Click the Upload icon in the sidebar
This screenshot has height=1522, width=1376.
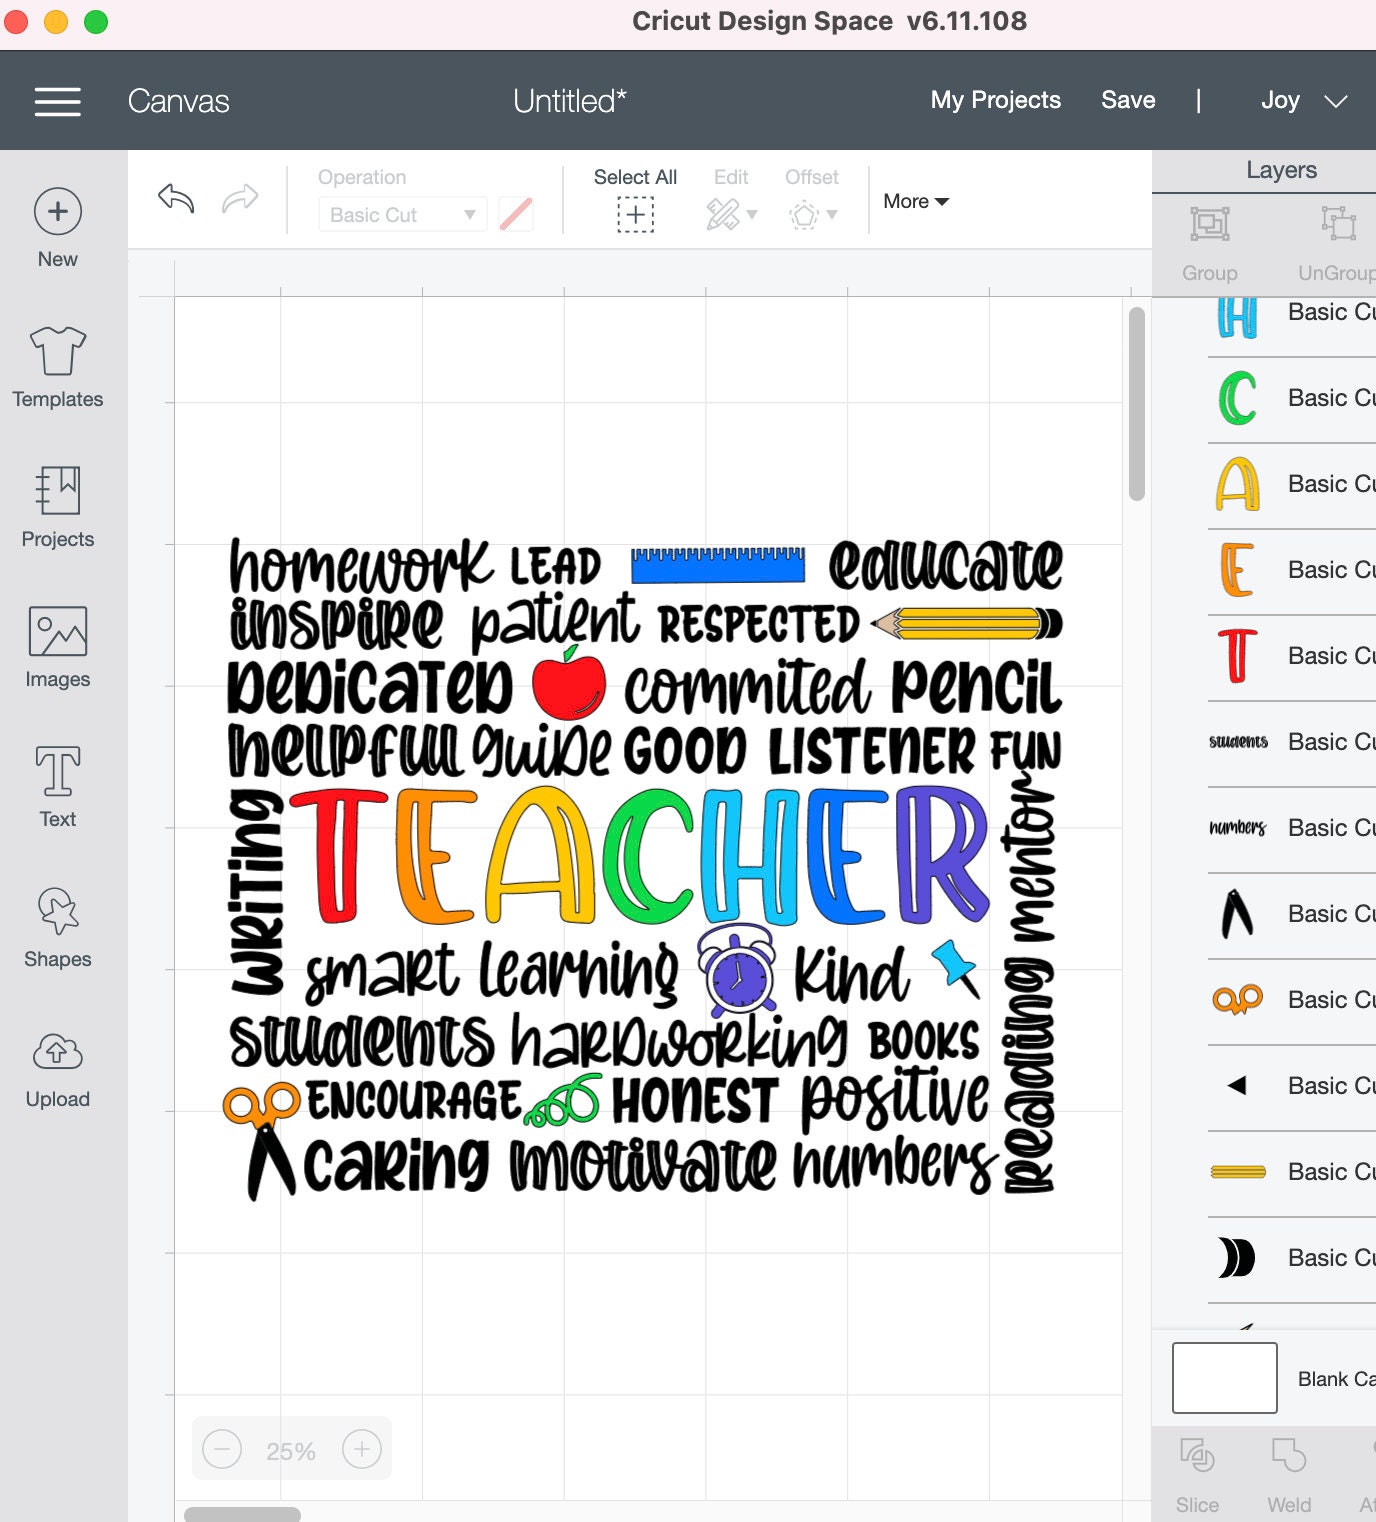pyautogui.click(x=57, y=1065)
